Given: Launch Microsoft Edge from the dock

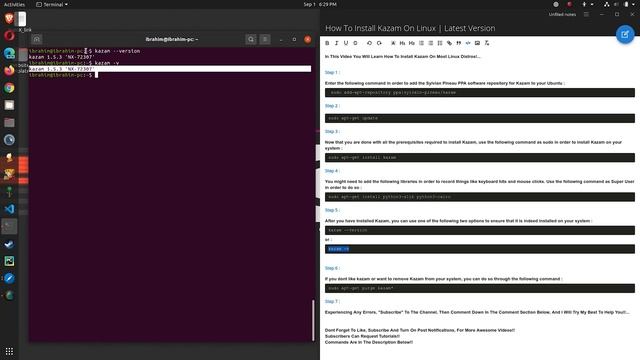Looking at the screenshot, I should pos(9,53).
